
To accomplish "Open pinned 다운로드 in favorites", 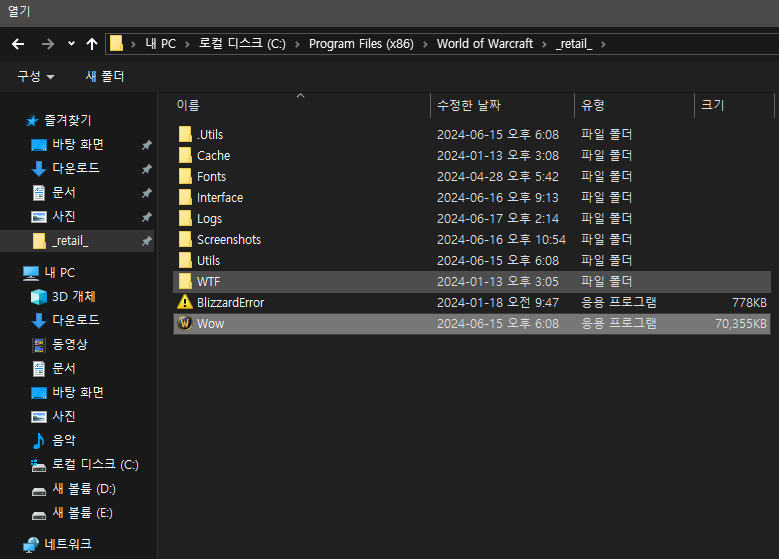I will pos(66,168).
